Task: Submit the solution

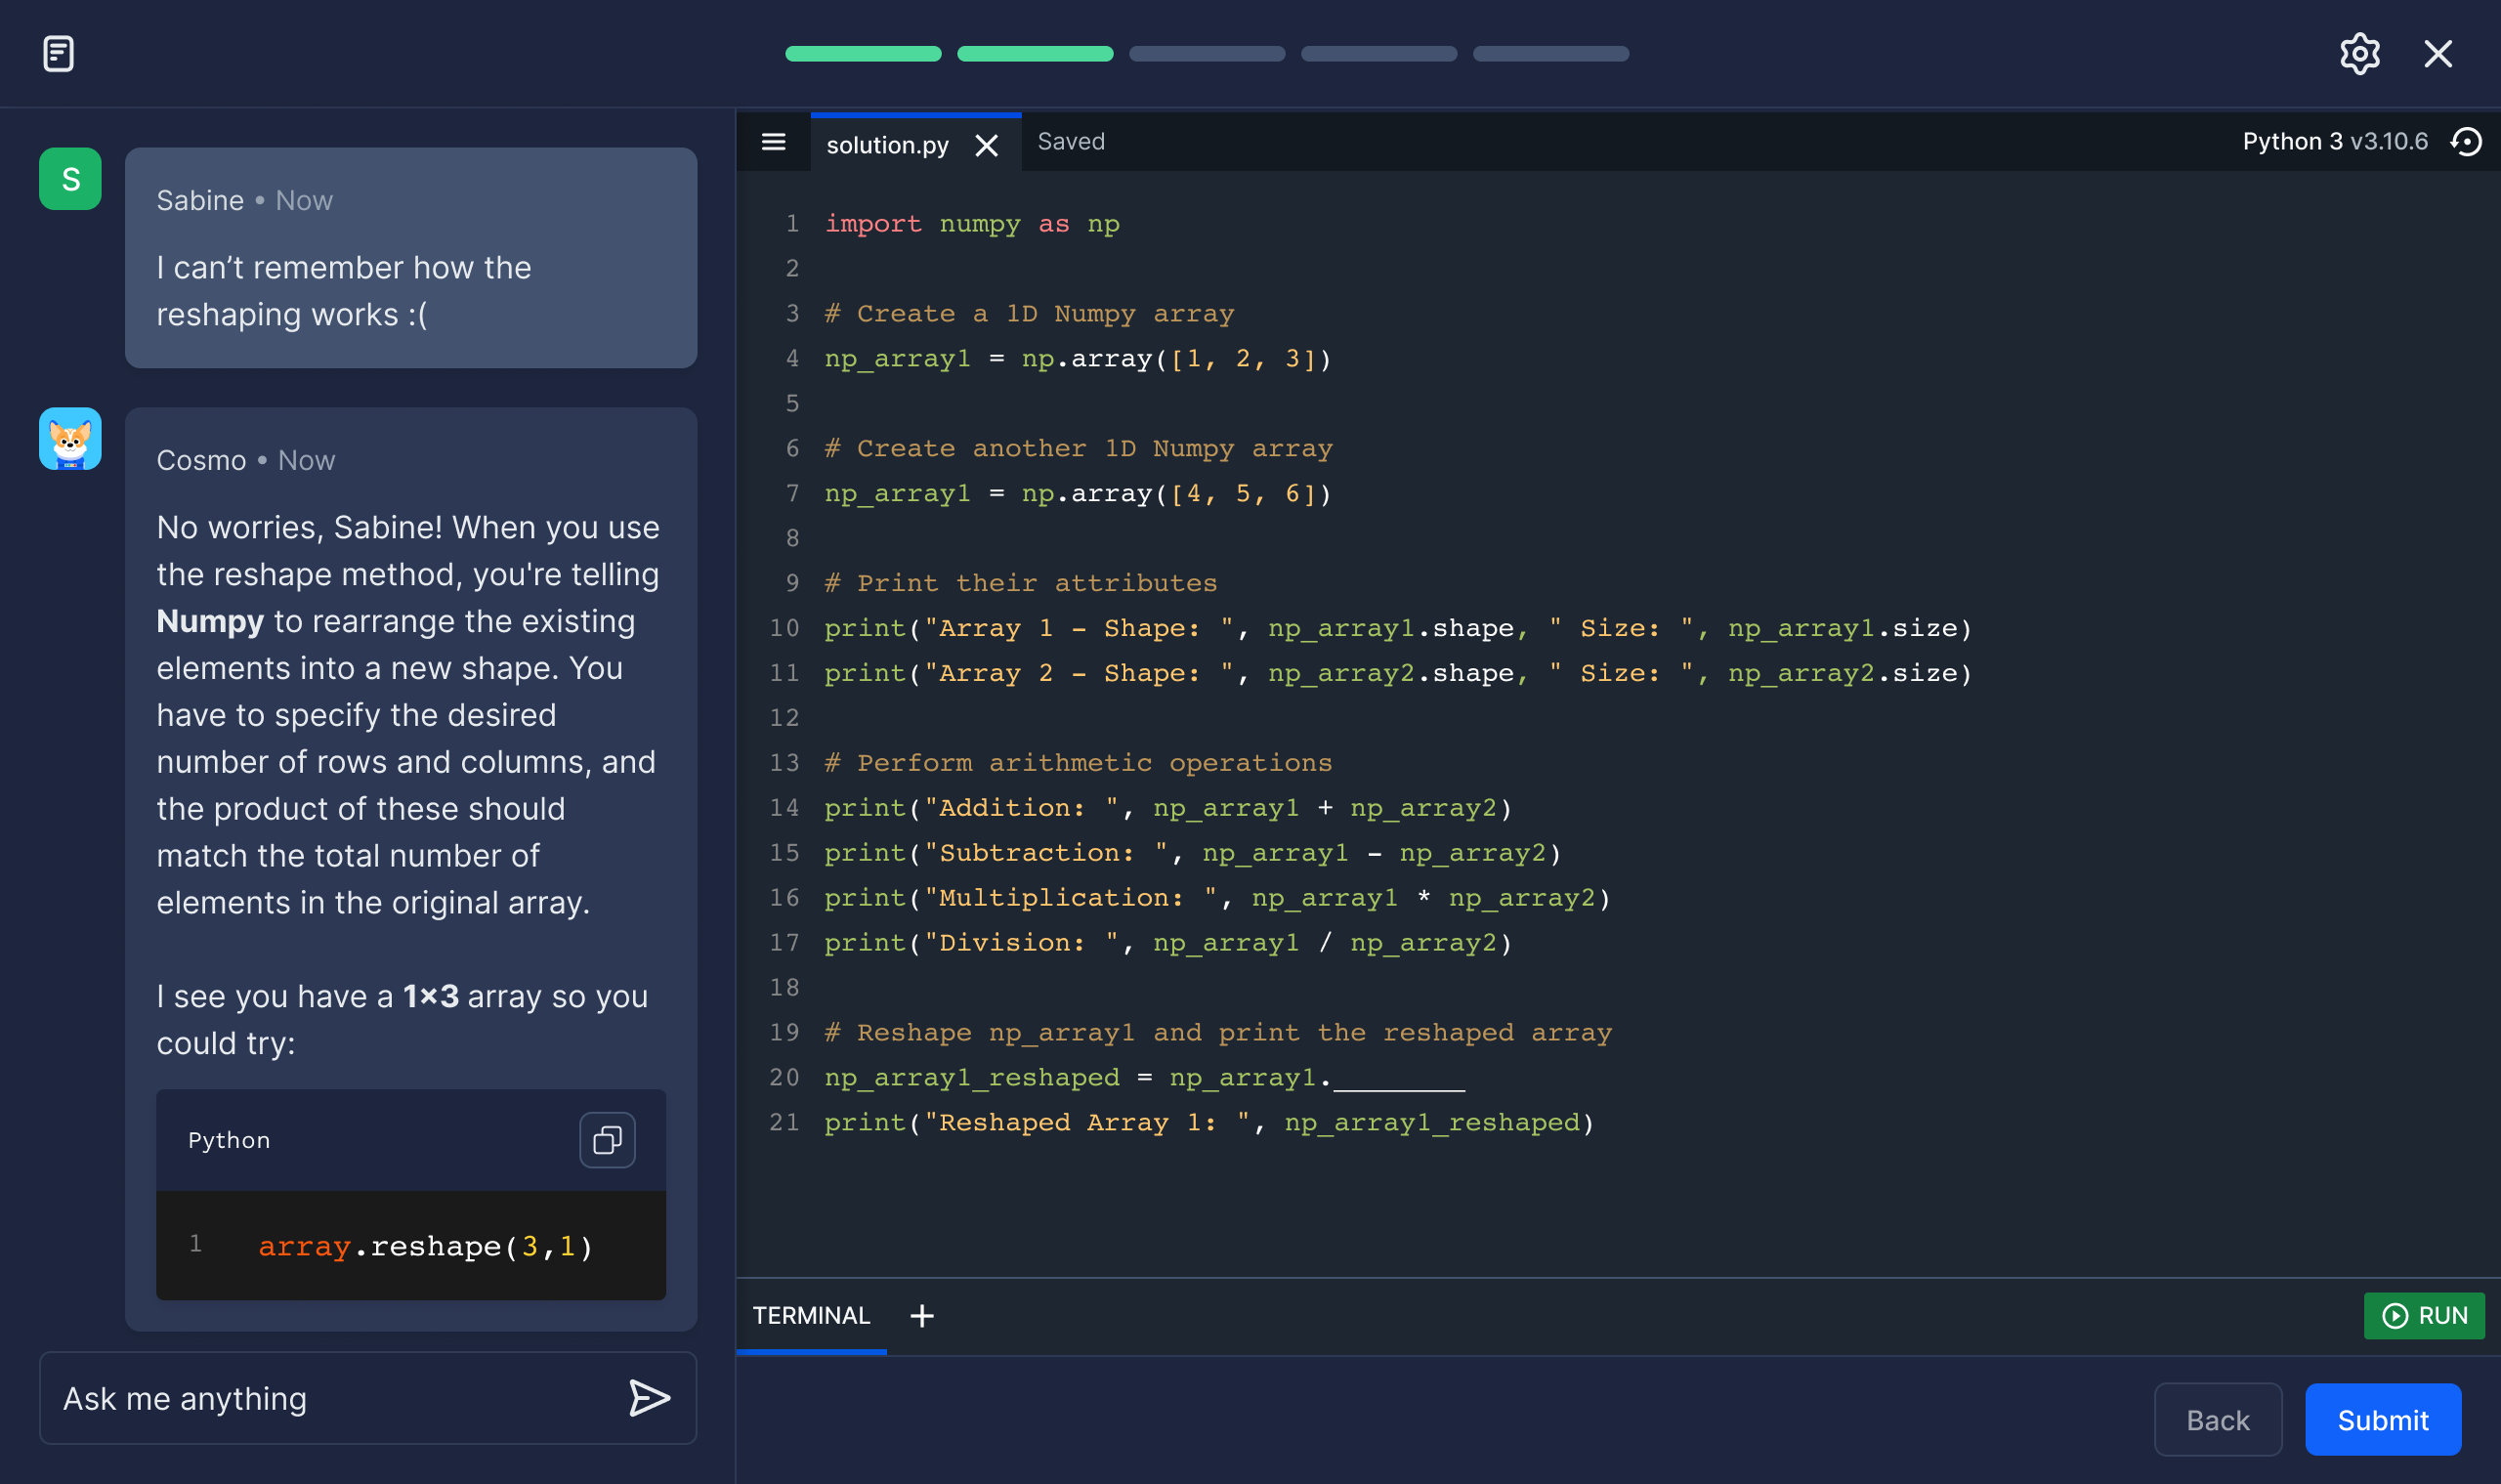Action: pyautogui.click(x=2383, y=1420)
